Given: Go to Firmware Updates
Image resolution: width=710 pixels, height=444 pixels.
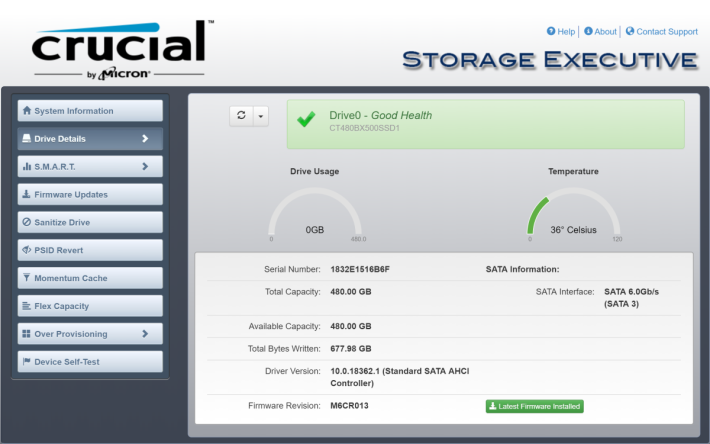Looking at the screenshot, I should point(90,194).
